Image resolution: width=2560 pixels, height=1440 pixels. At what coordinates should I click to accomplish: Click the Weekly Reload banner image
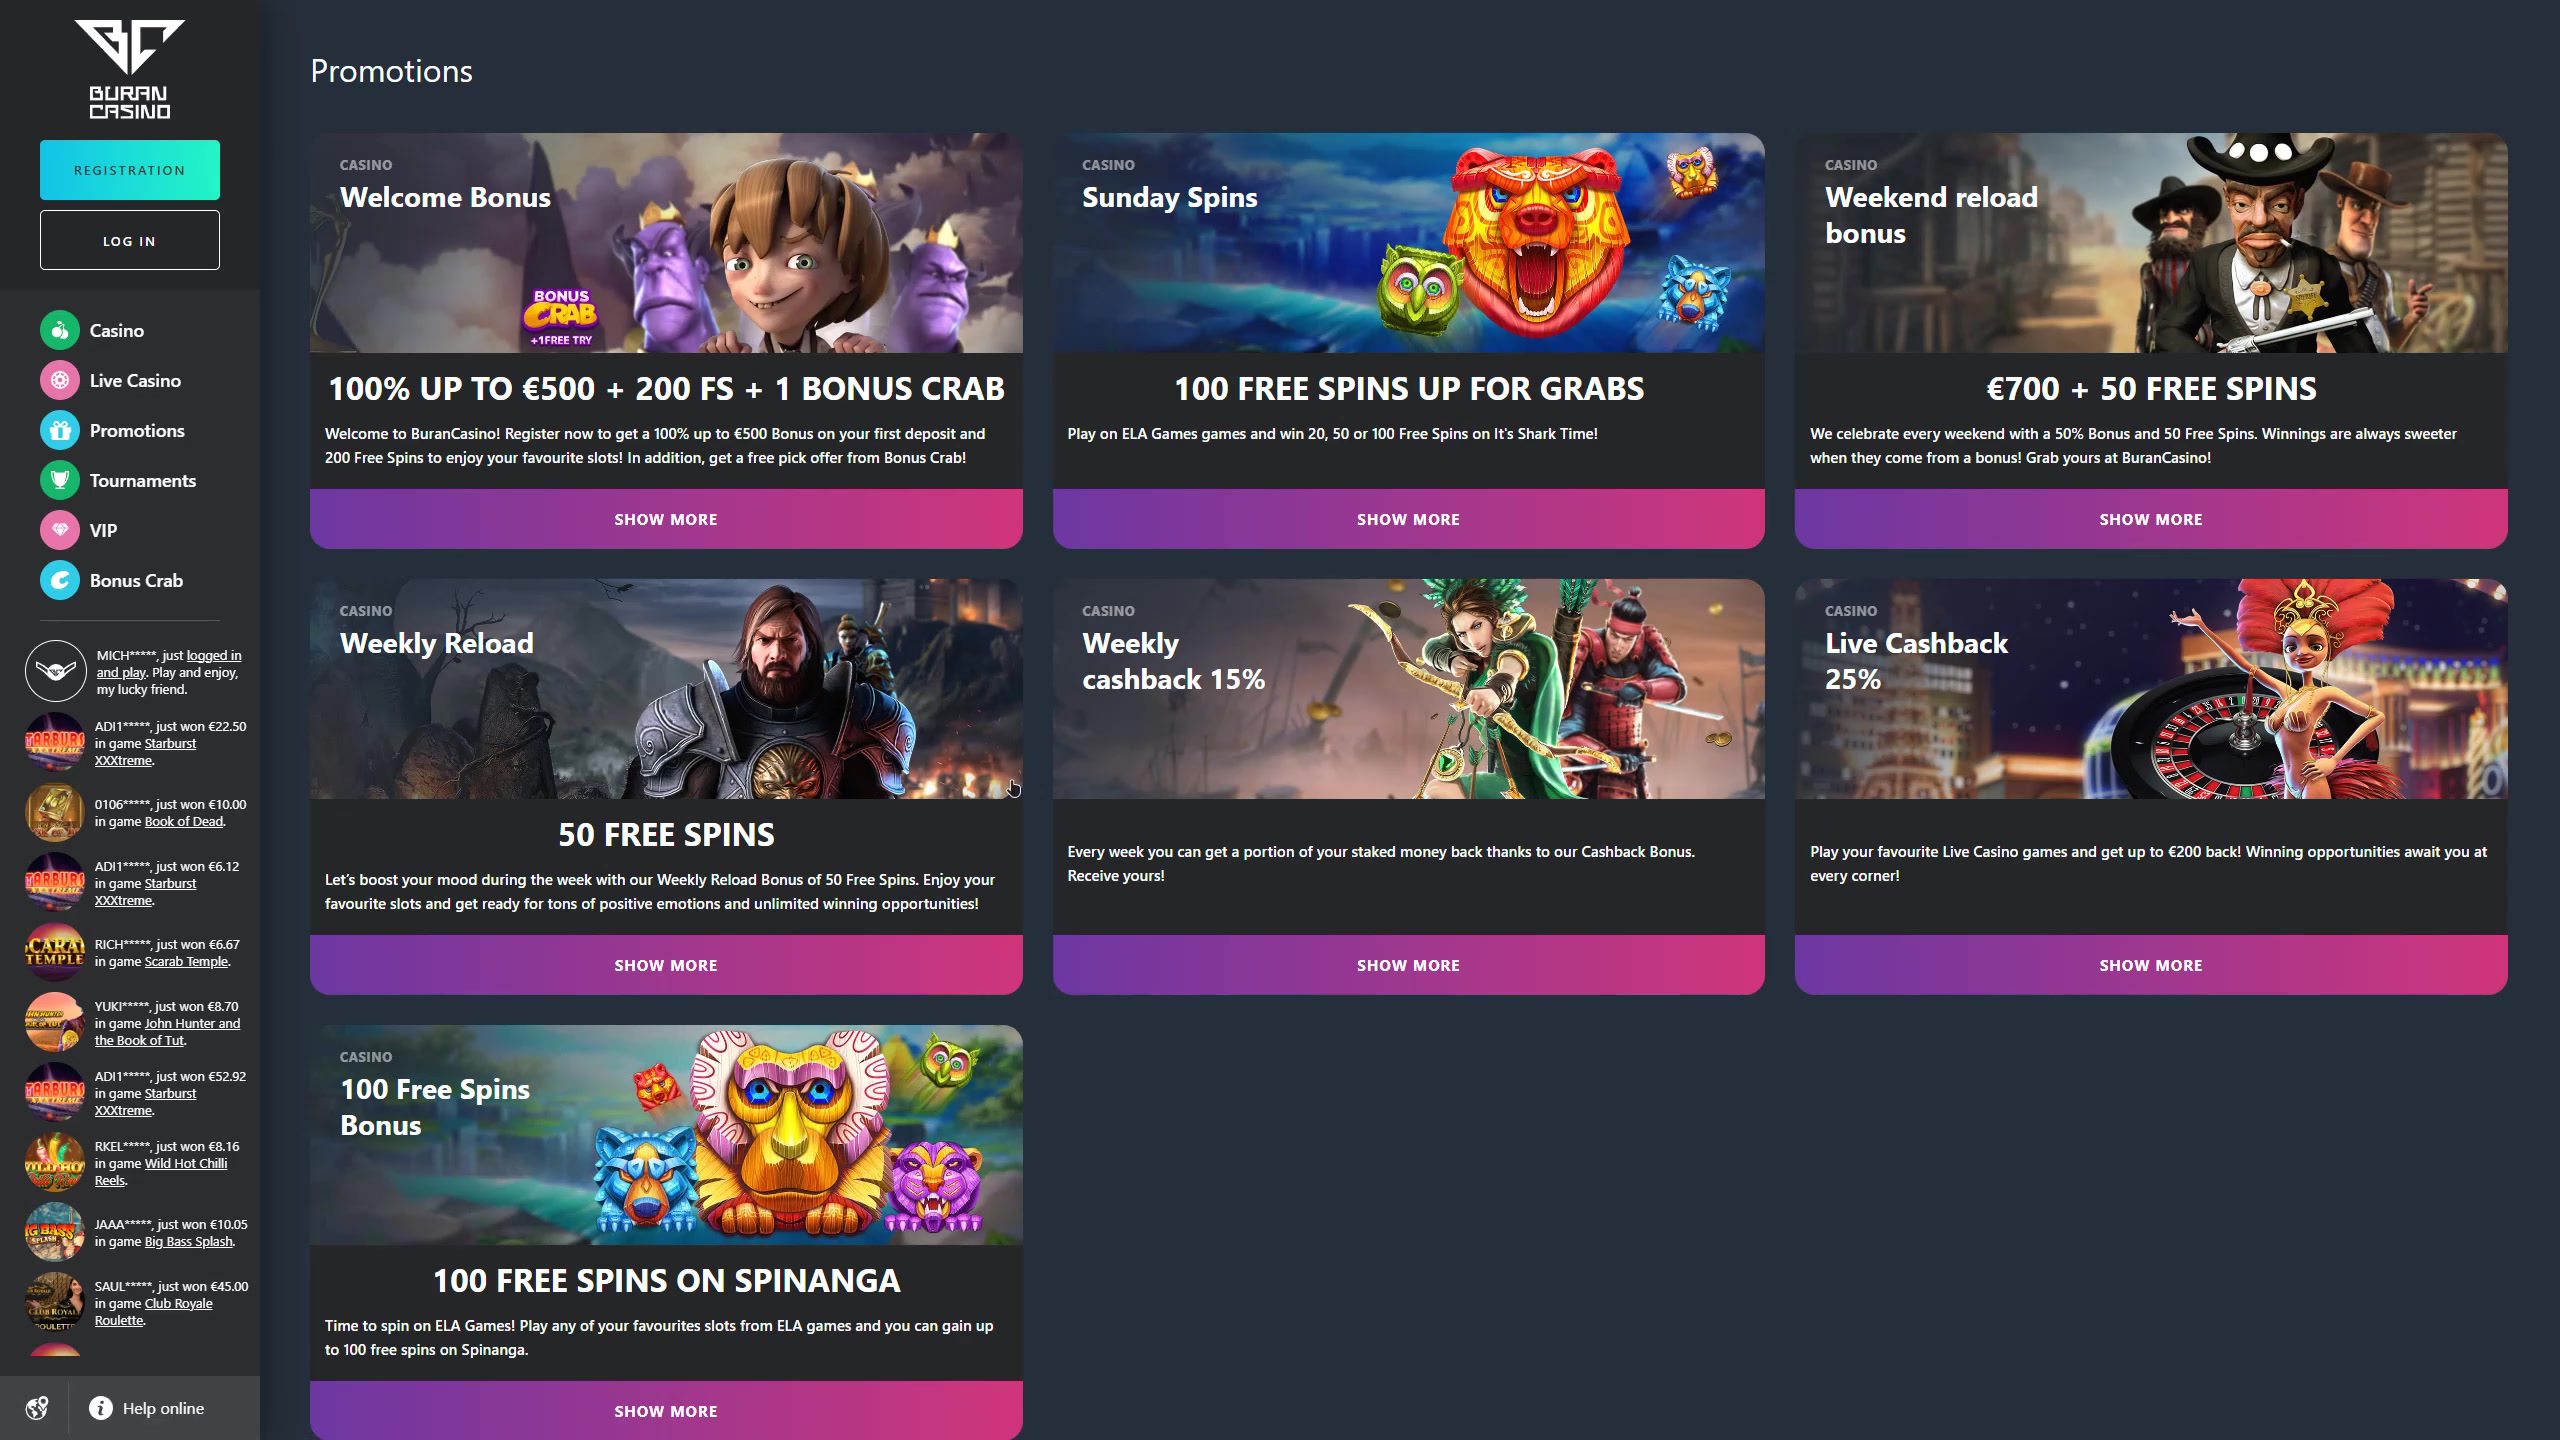point(666,689)
